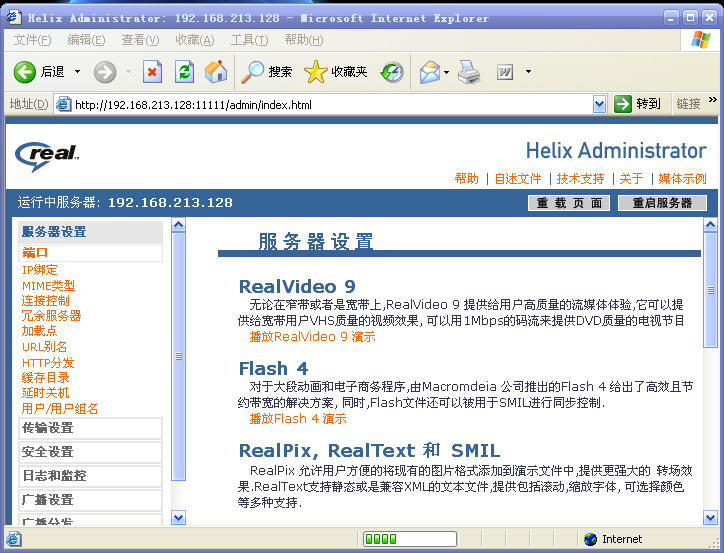This screenshot has height=553, width=724.
Task: Click the 转到 (Go) button
Action: (x=638, y=104)
